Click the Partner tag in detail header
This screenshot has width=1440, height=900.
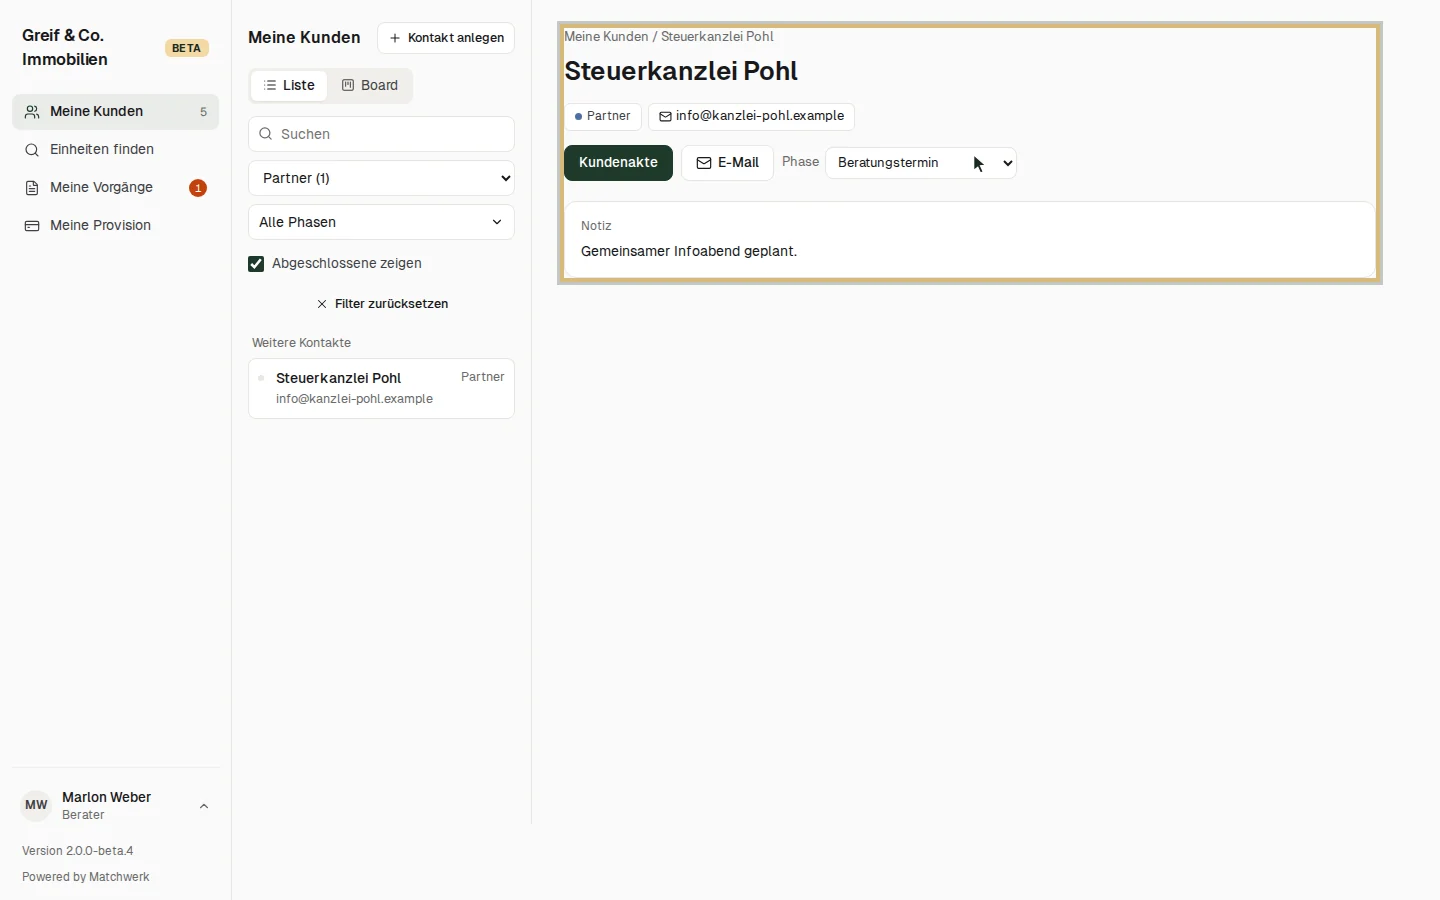[603, 116]
